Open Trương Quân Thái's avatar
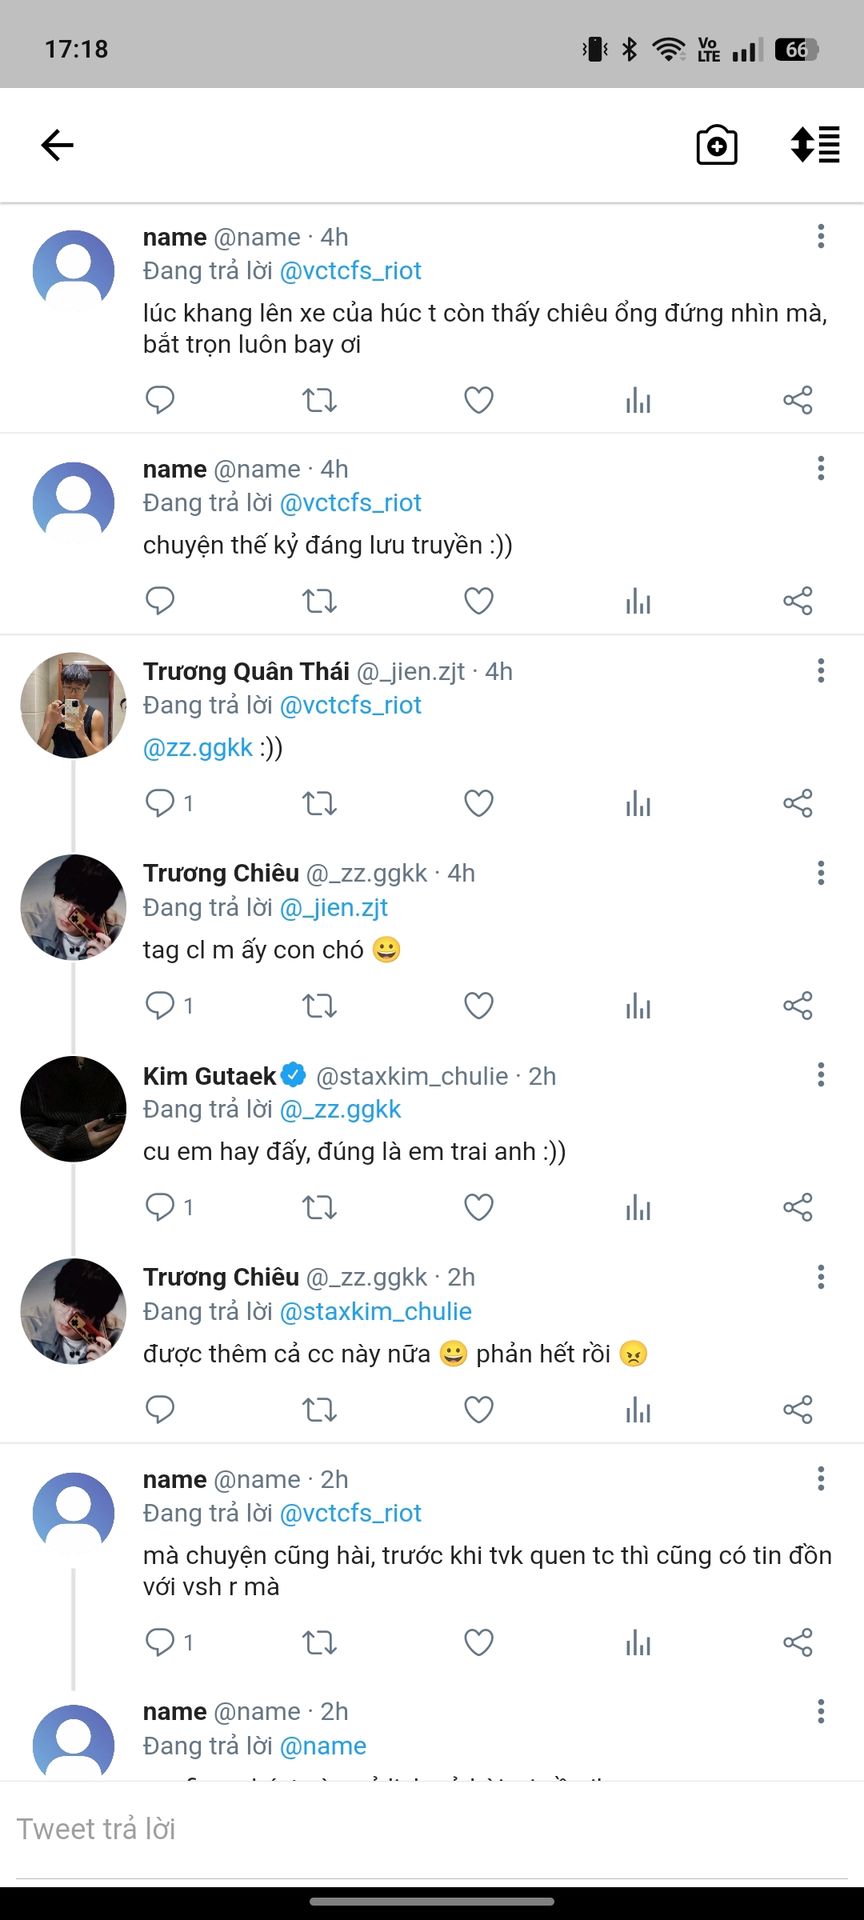Image resolution: width=864 pixels, height=1920 pixels. point(73,705)
